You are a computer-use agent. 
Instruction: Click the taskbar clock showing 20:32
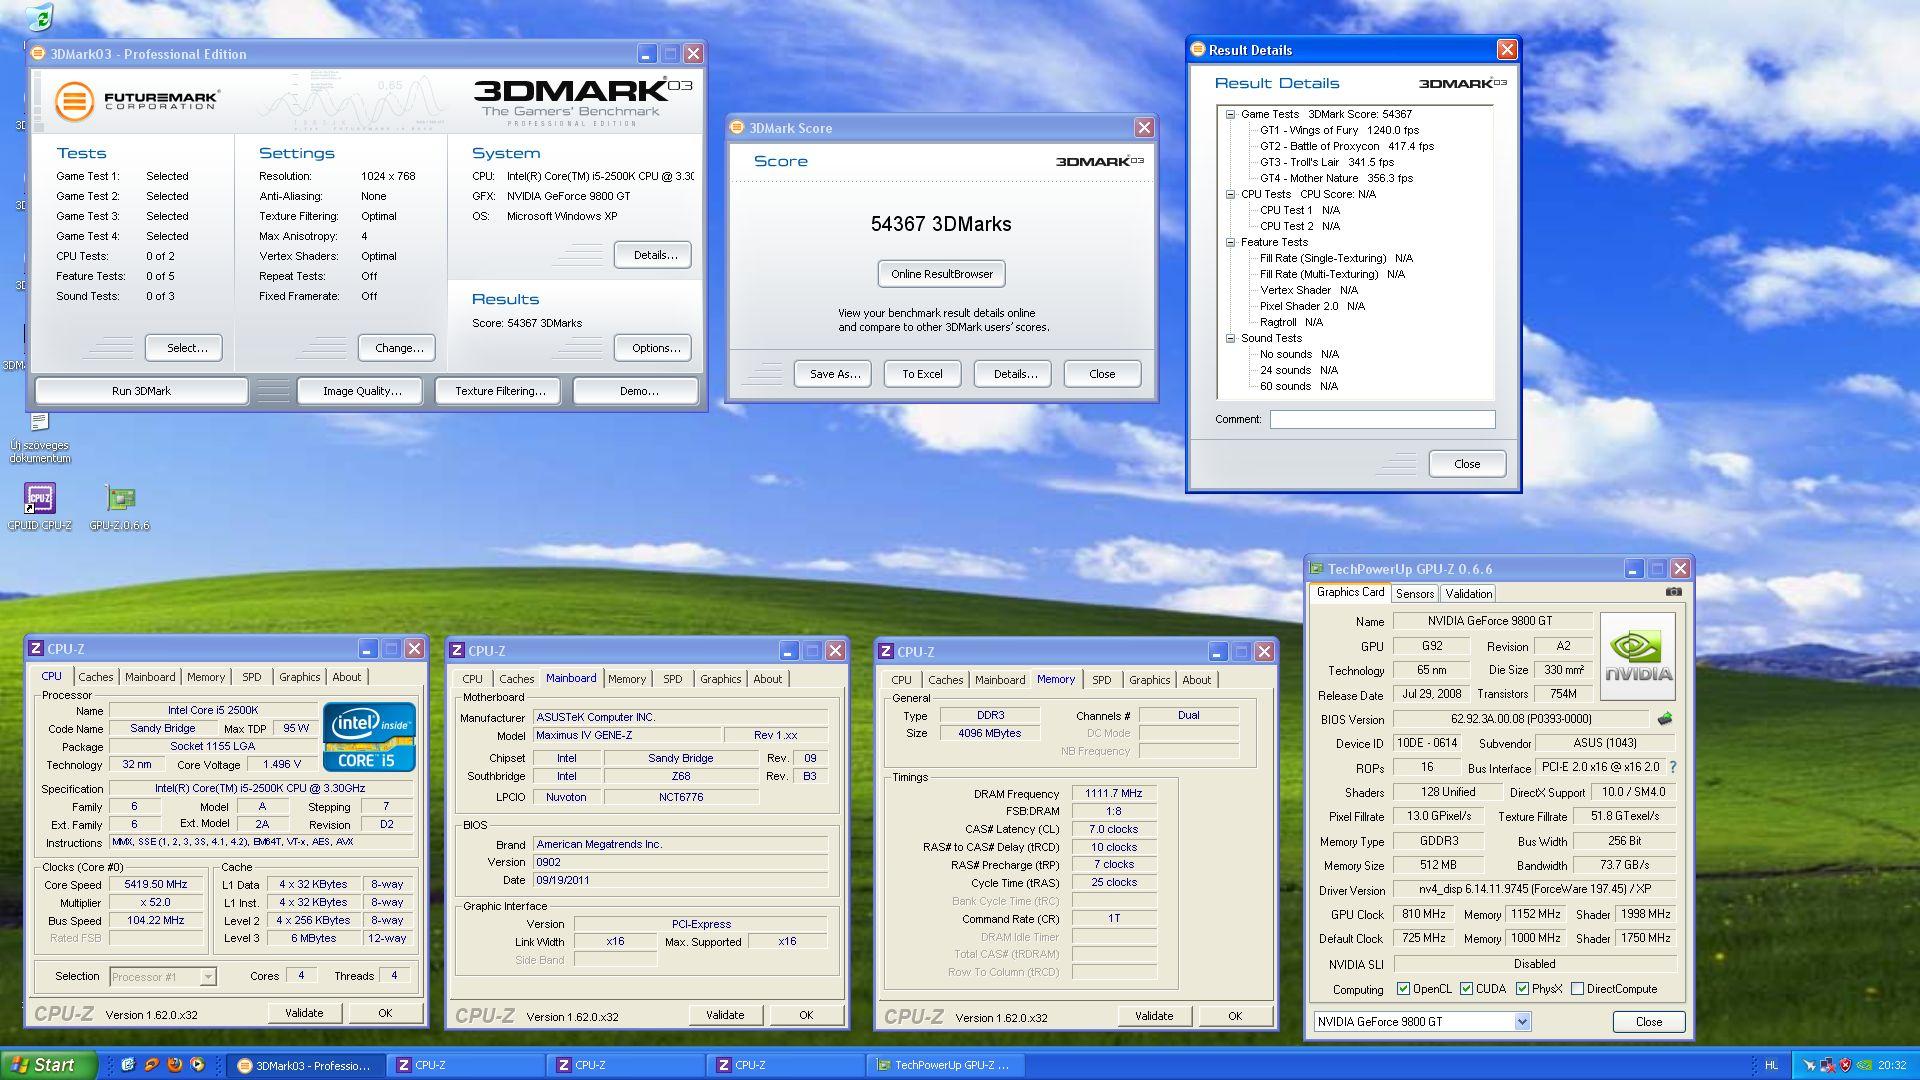(x=1892, y=1066)
